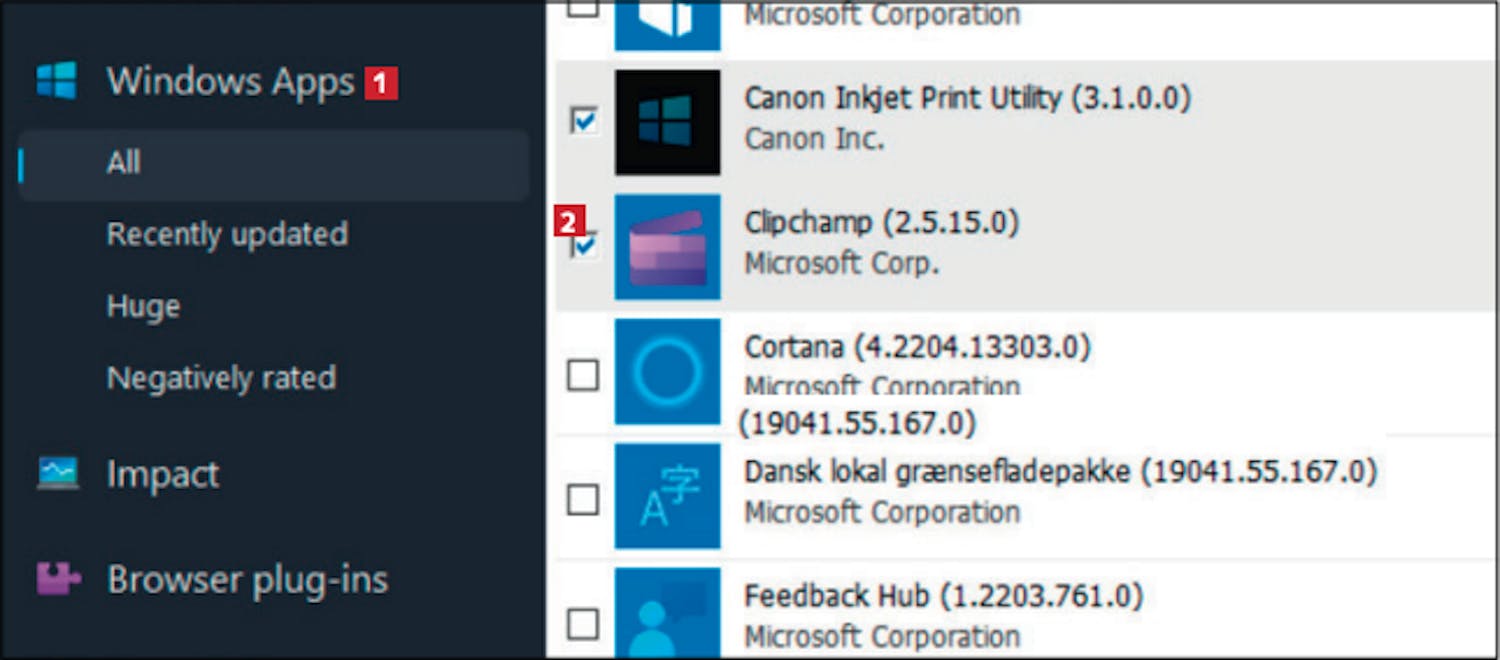Select the All filter
Viewport: 1500px width, 660px height.
(x=274, y=164)
